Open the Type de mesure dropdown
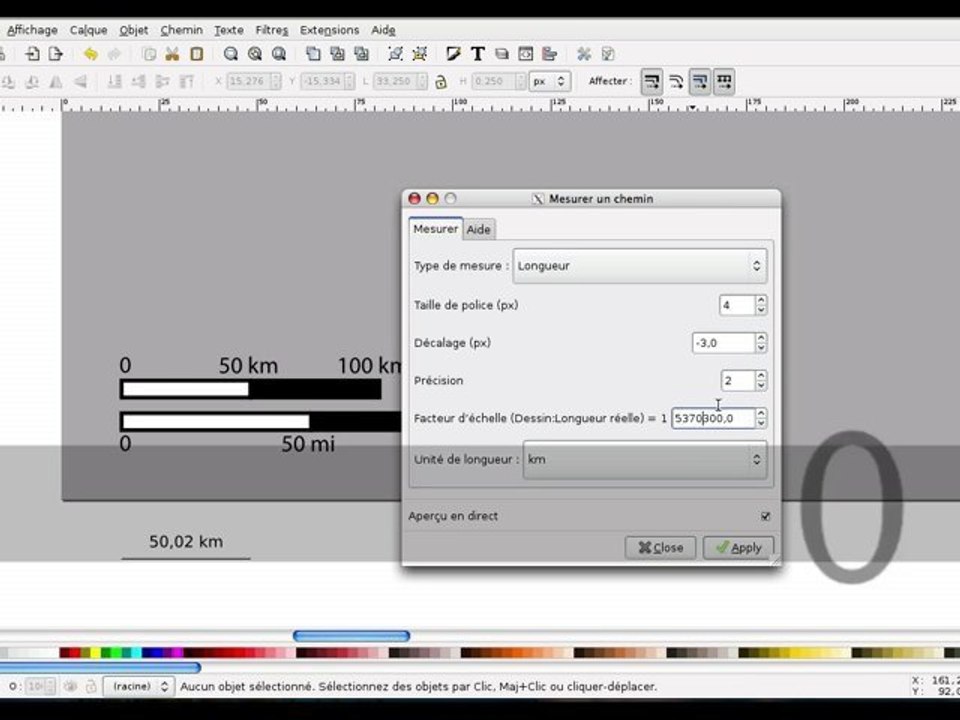The width and height of the screenshot is (960, 720). pyautogui.click(x=640, y=266)
